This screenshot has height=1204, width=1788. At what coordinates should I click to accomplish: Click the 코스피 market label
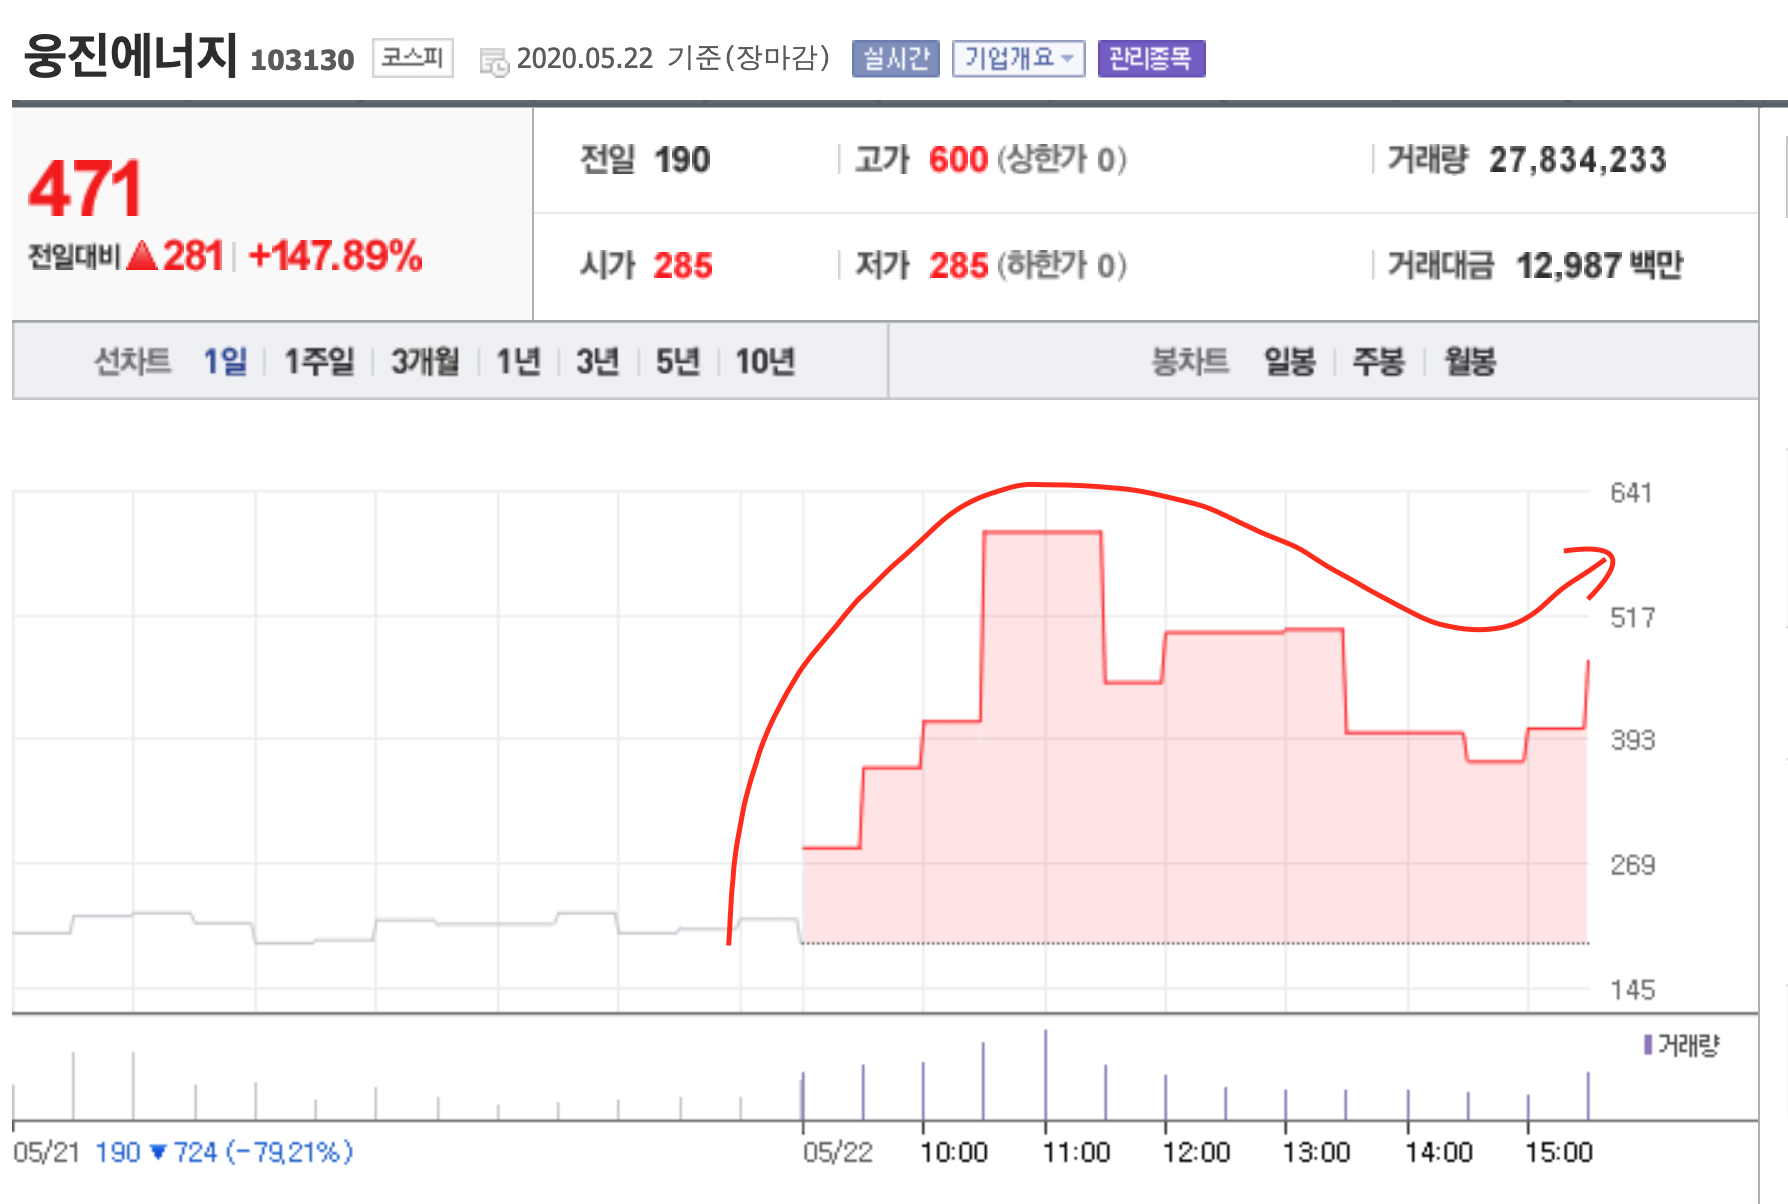(x=413, y=57)
